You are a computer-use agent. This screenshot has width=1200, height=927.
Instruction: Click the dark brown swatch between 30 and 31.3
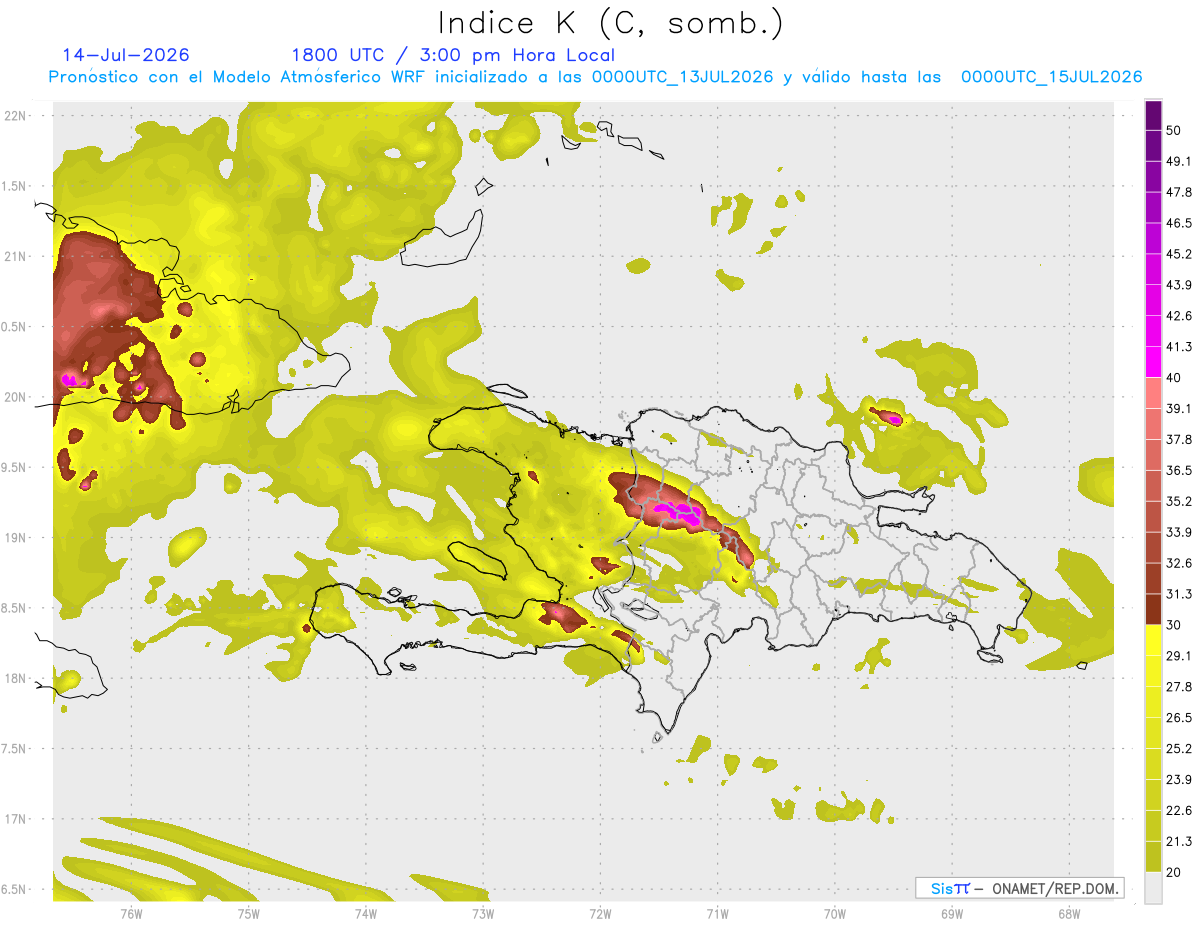coord(1153,609)
